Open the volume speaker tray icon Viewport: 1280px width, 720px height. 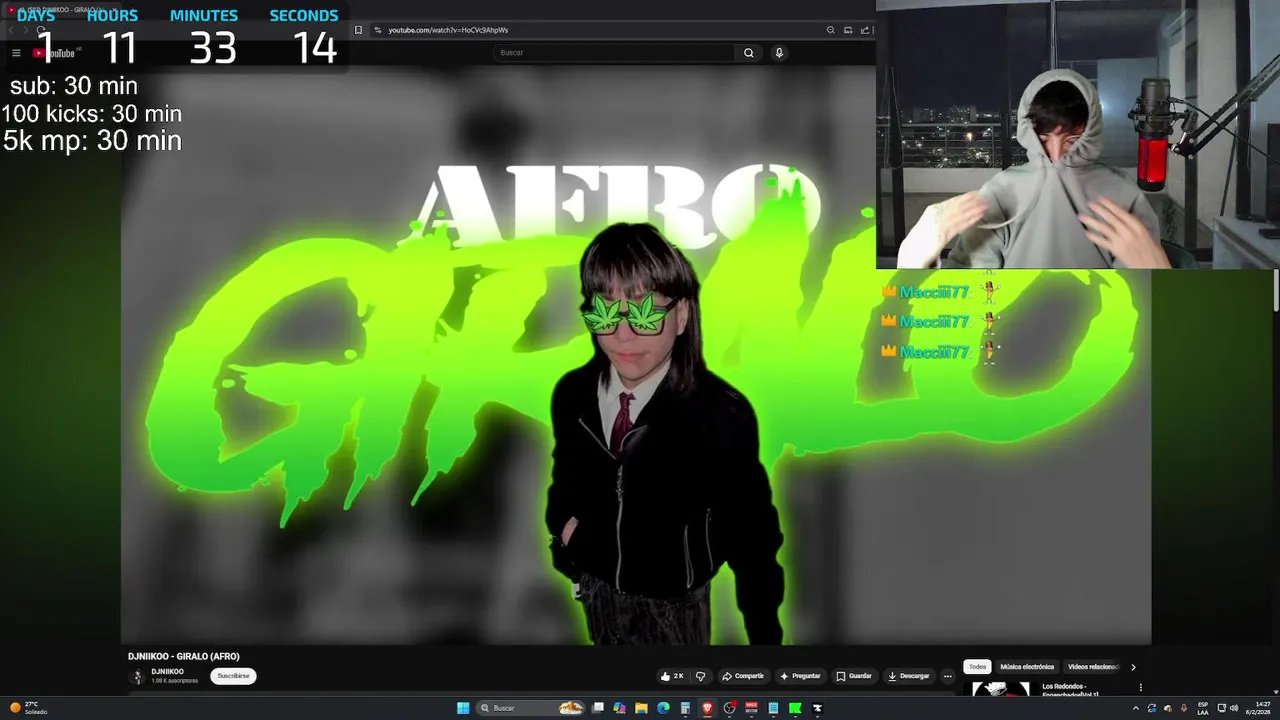point(1234,708)
